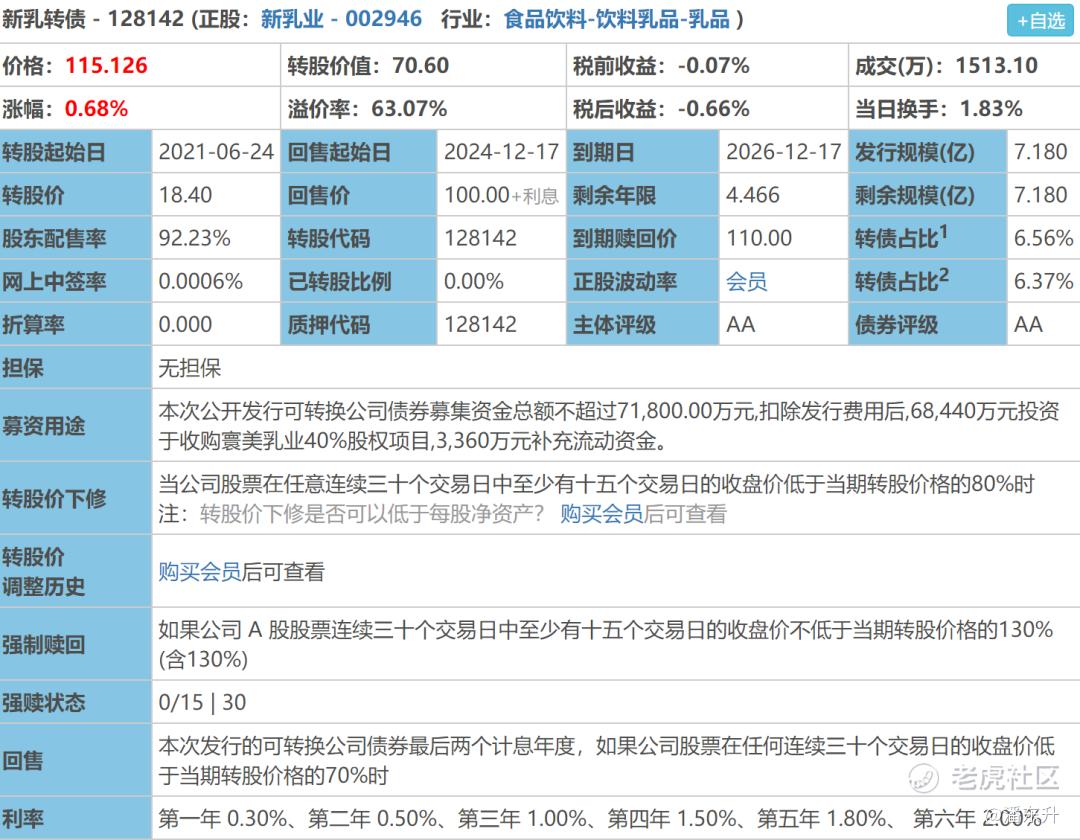Click the 转股代码 value 128142

click(x=480, y=238)
